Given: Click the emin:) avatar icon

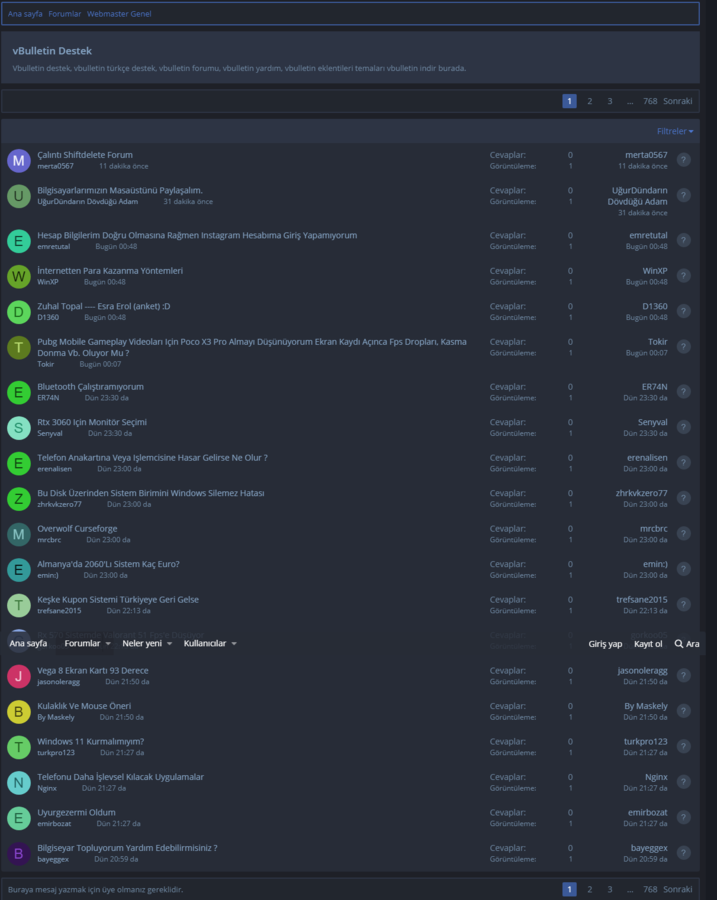Looking at the screenshot, I should click(x=18, y=571).
